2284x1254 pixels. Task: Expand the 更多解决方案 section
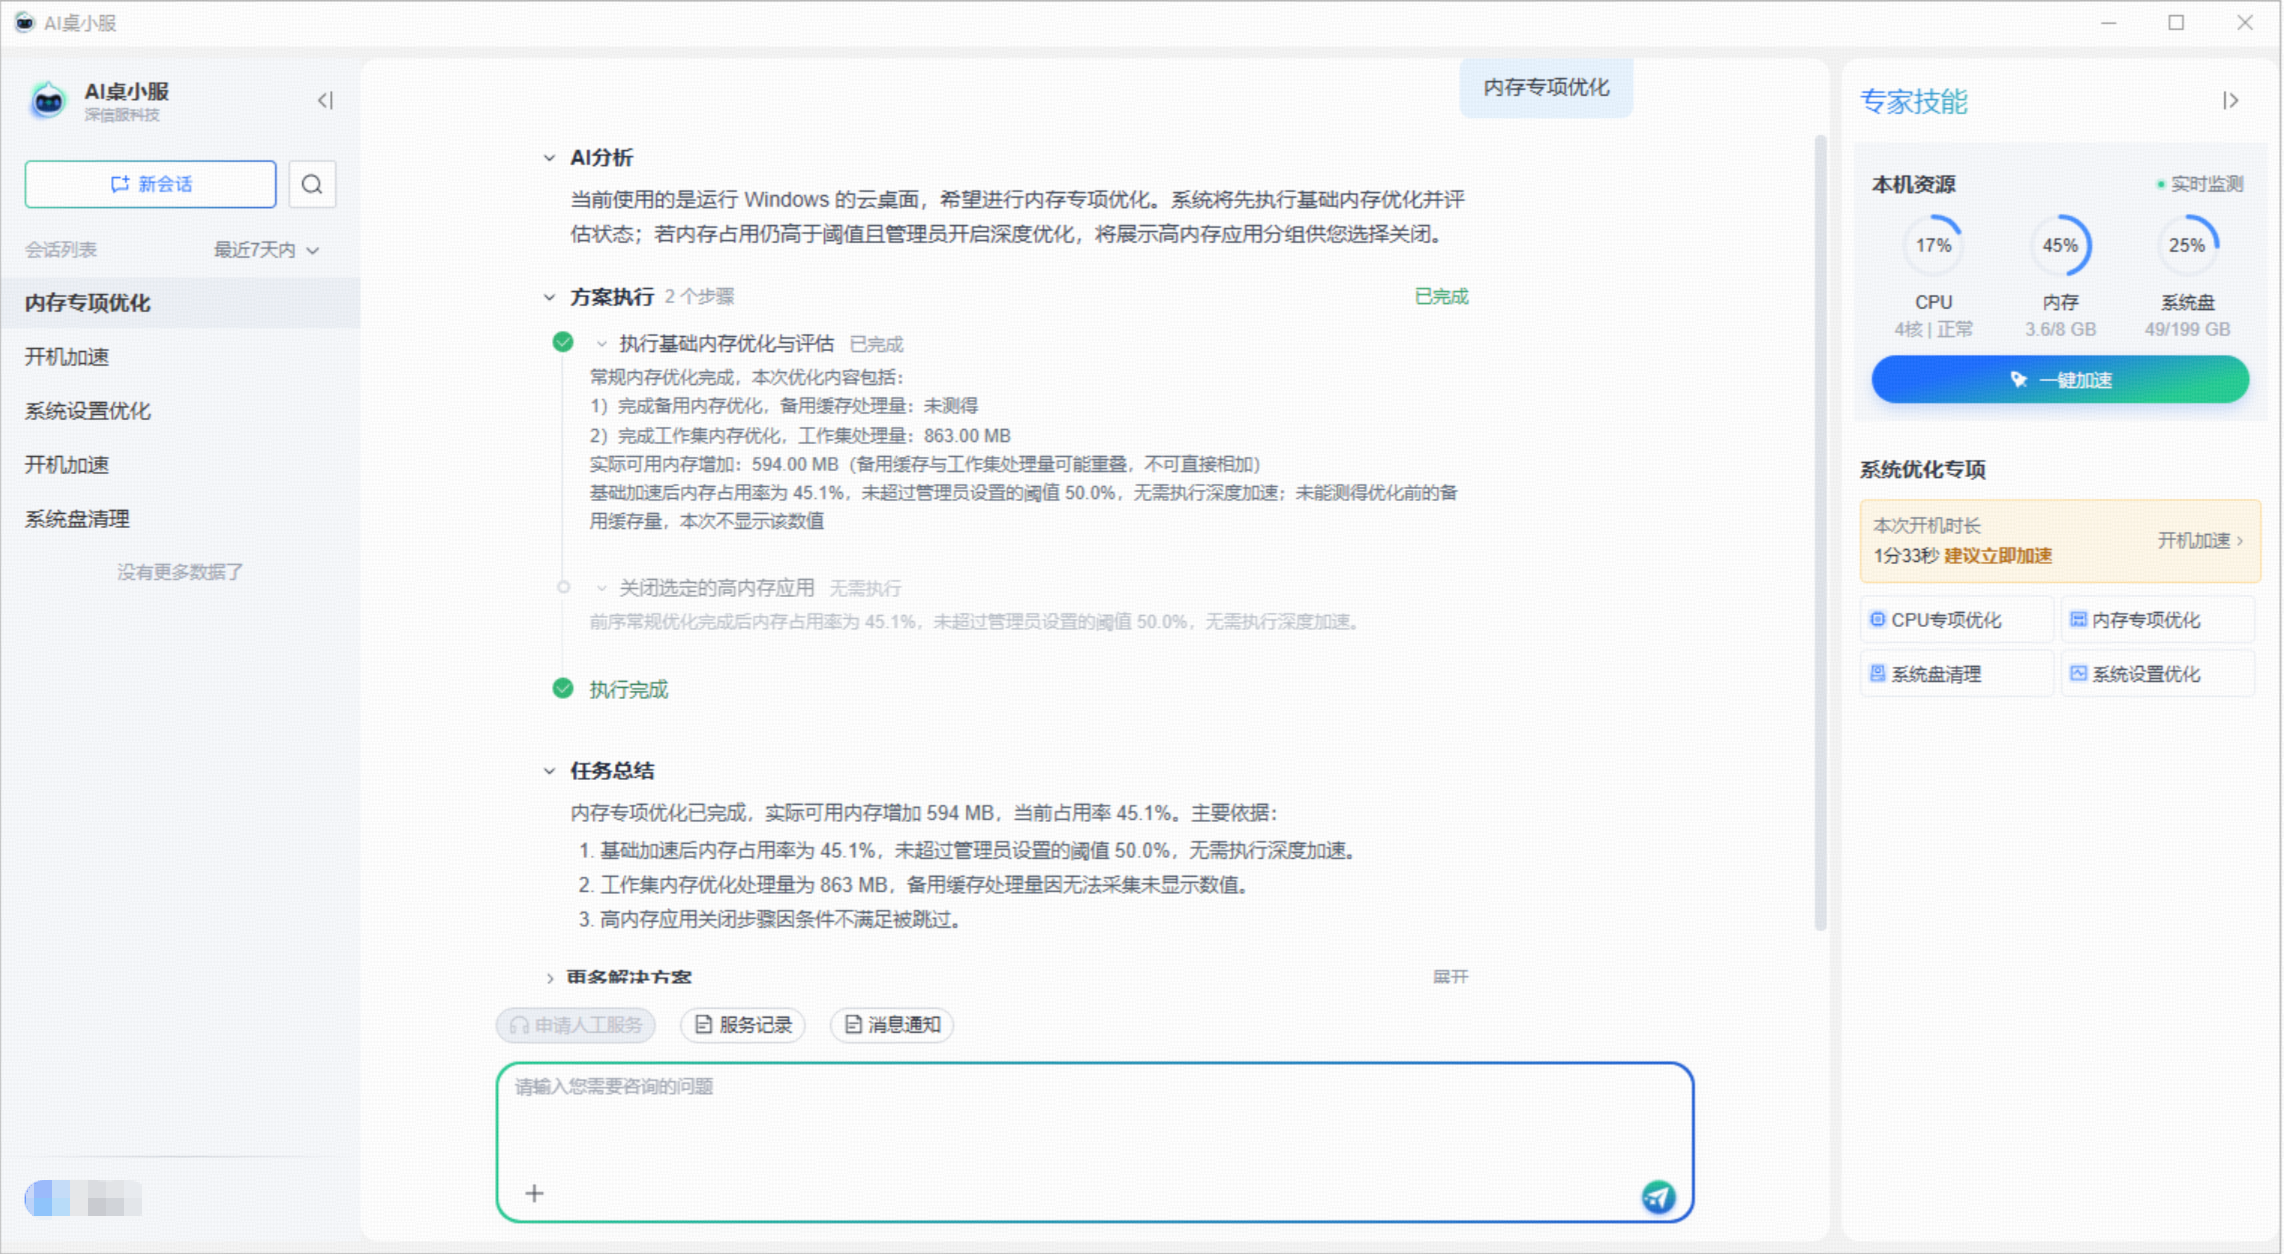coord(549,978)
